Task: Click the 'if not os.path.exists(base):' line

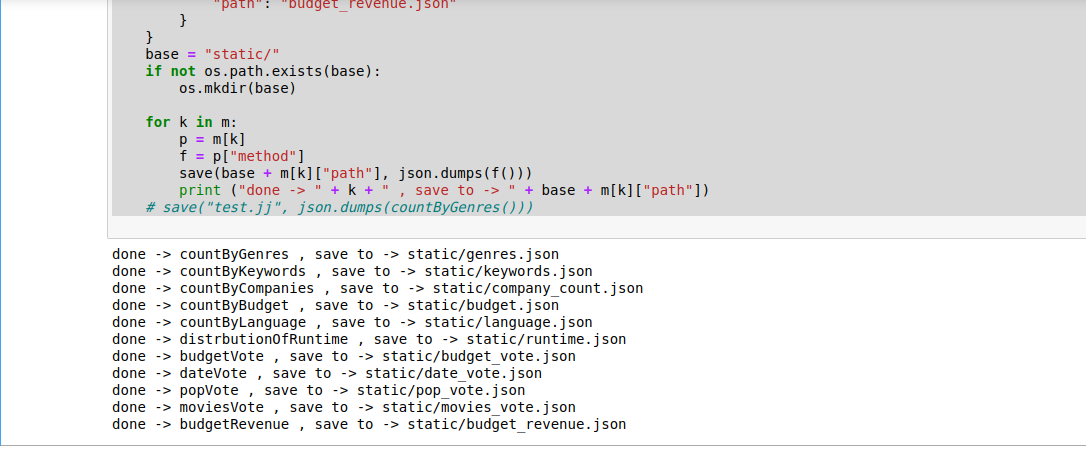Action: (263, 71)
